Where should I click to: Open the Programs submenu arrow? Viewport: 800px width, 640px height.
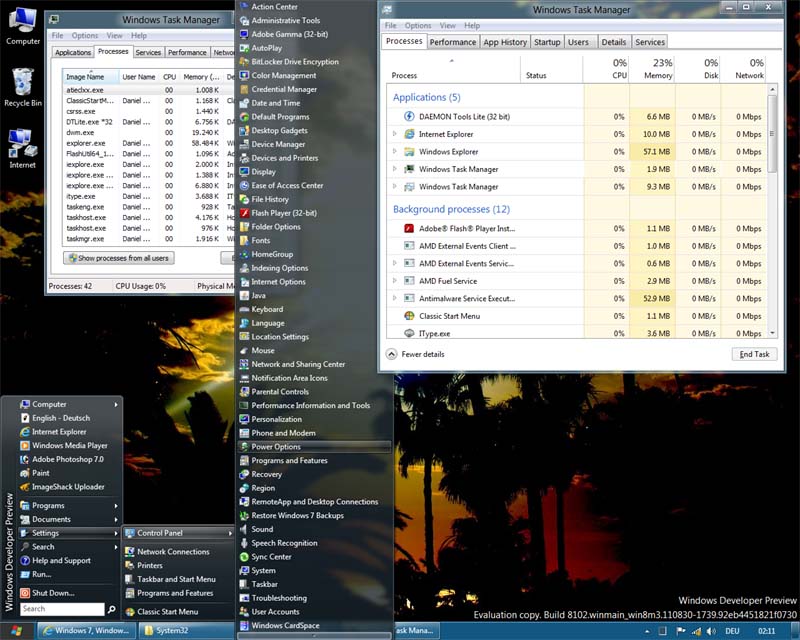(x=116, y=506)
